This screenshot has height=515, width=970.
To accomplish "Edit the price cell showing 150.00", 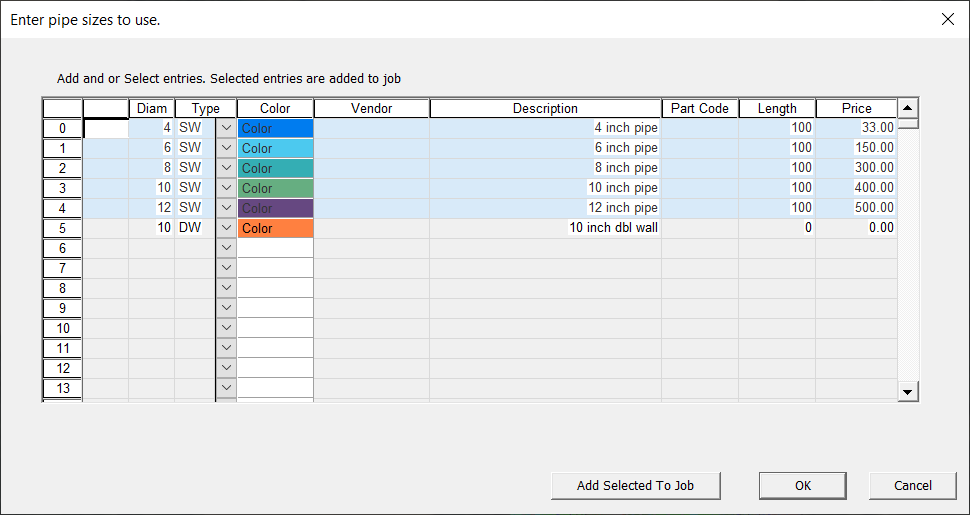I will (x=856, y=148).
